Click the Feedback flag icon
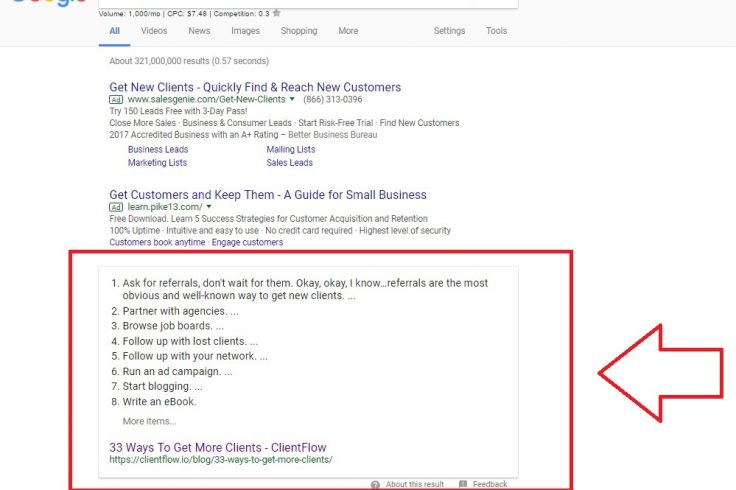The width and height of the screenshot is (736, 490). tap(463, 484)
